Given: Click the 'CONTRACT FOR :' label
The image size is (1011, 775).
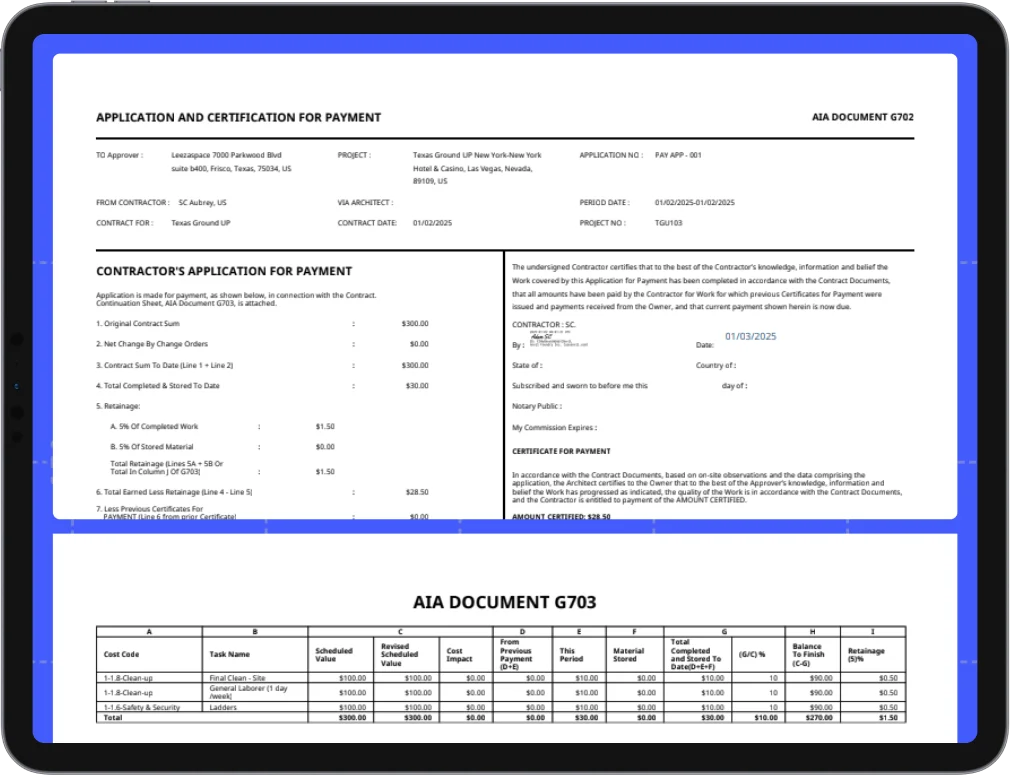Looking at the screenshot, I should 124,223.
